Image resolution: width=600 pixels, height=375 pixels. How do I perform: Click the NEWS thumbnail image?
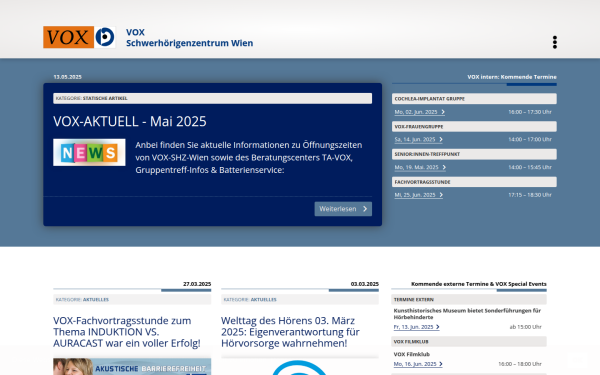89,152
